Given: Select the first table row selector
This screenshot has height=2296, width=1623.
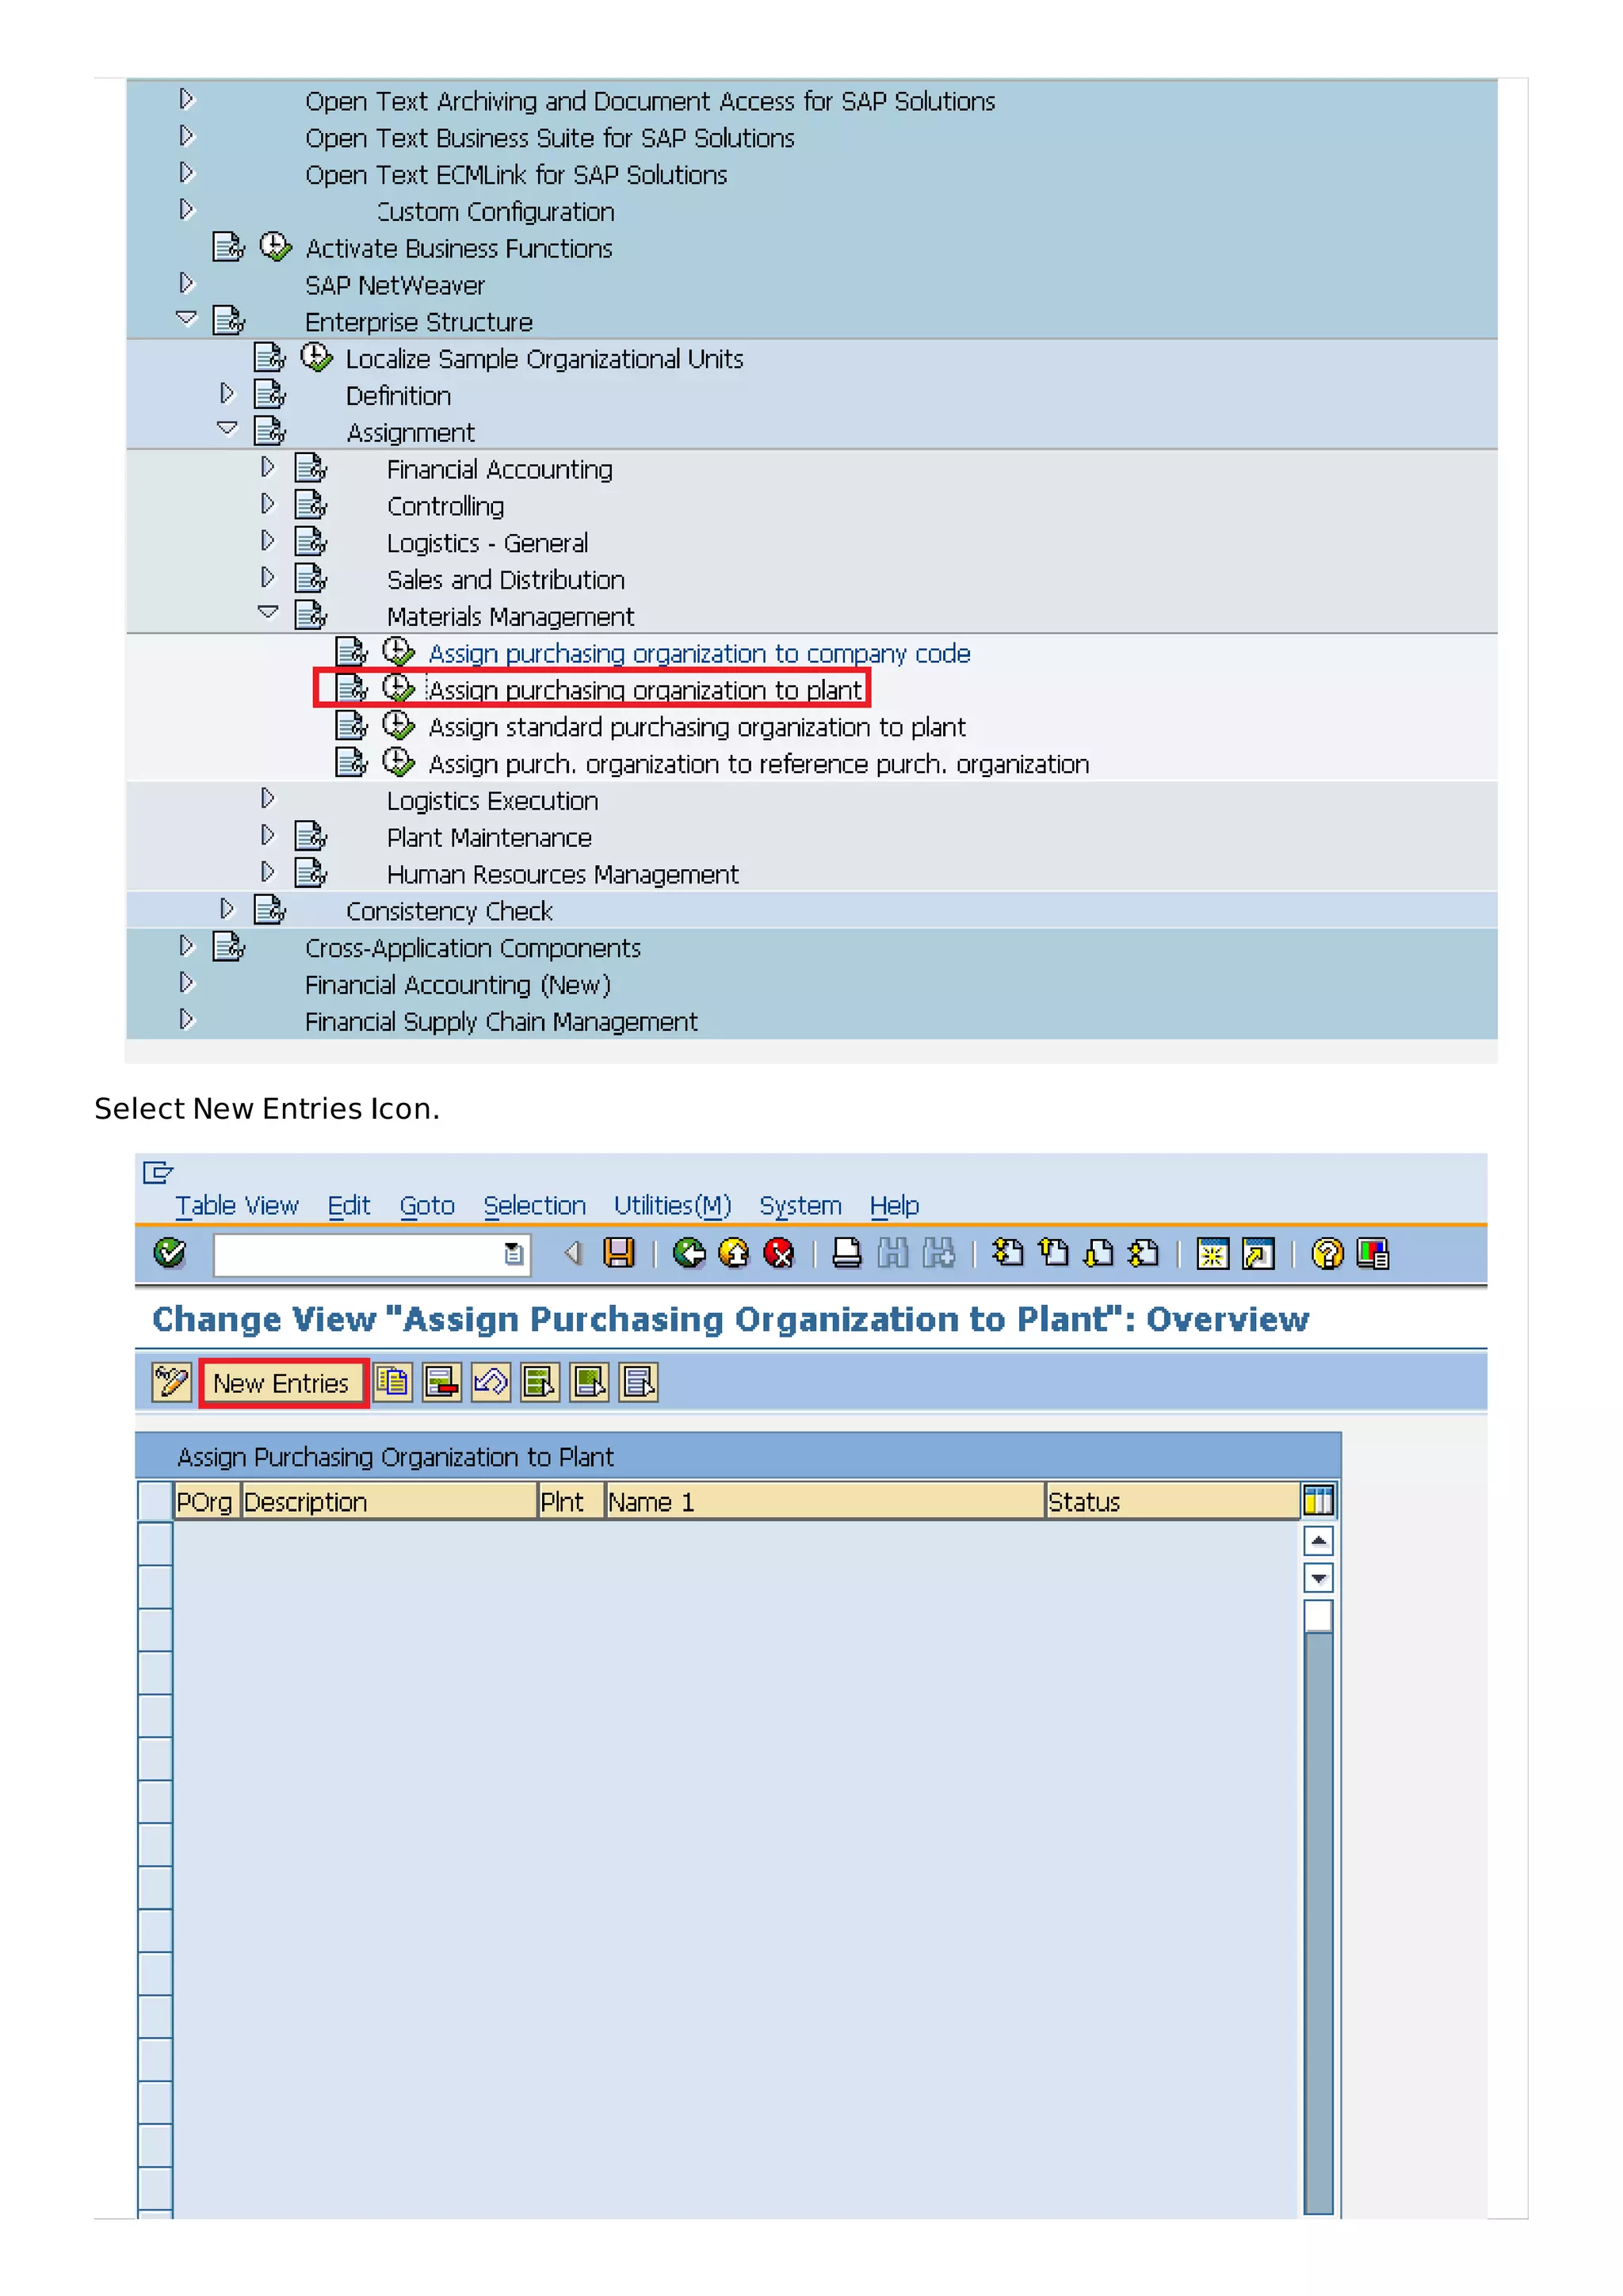Looking at the screenshot, I should click(155, 1543).
